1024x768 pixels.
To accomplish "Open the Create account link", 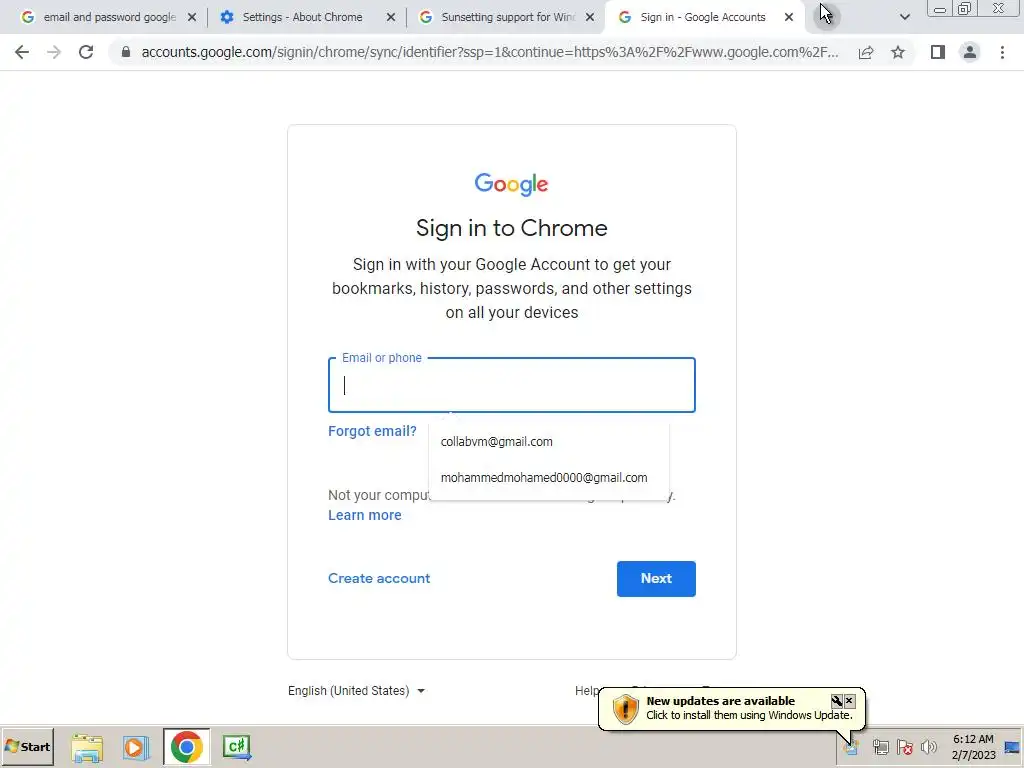I will pyautogui.click(x=379, y=579).
